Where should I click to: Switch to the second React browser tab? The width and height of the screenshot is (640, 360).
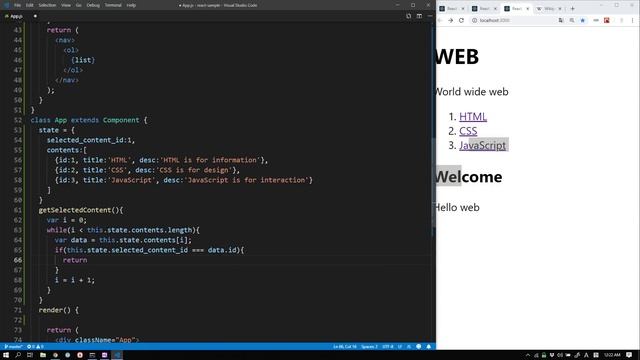pos(484,9)
